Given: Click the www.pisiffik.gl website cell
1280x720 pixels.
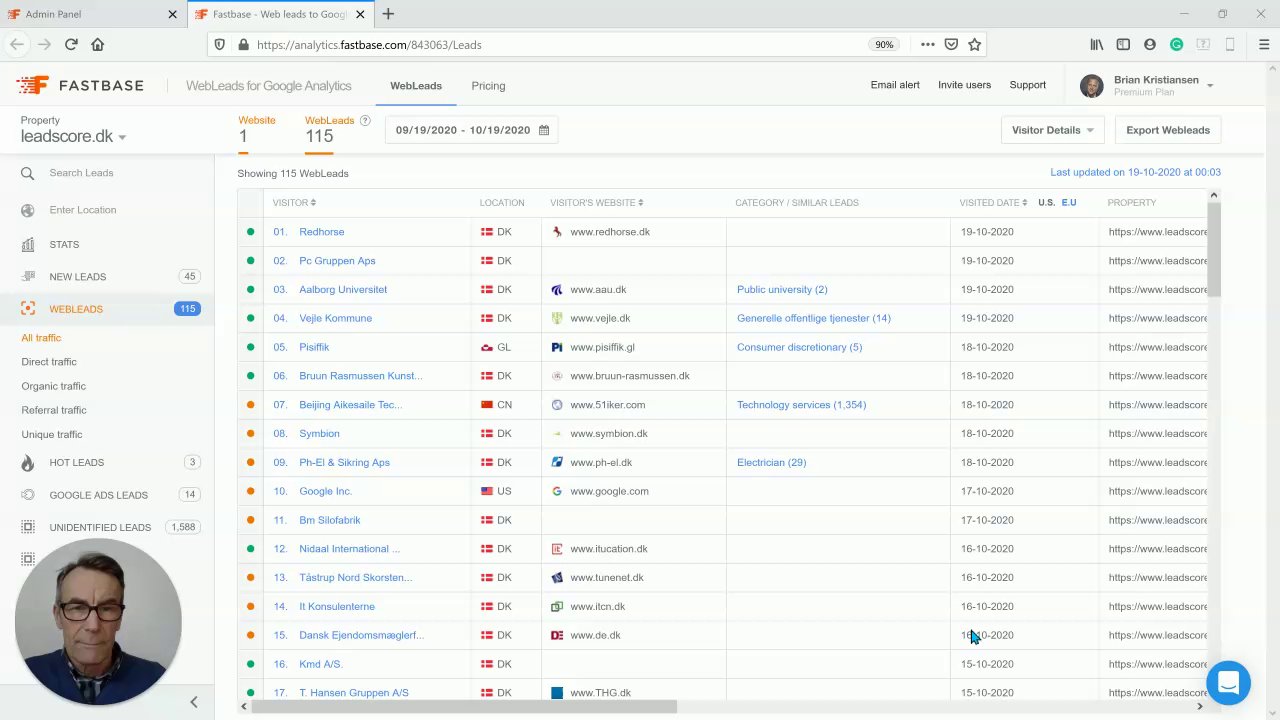Looking at the screenshot, I should point(602,348).
